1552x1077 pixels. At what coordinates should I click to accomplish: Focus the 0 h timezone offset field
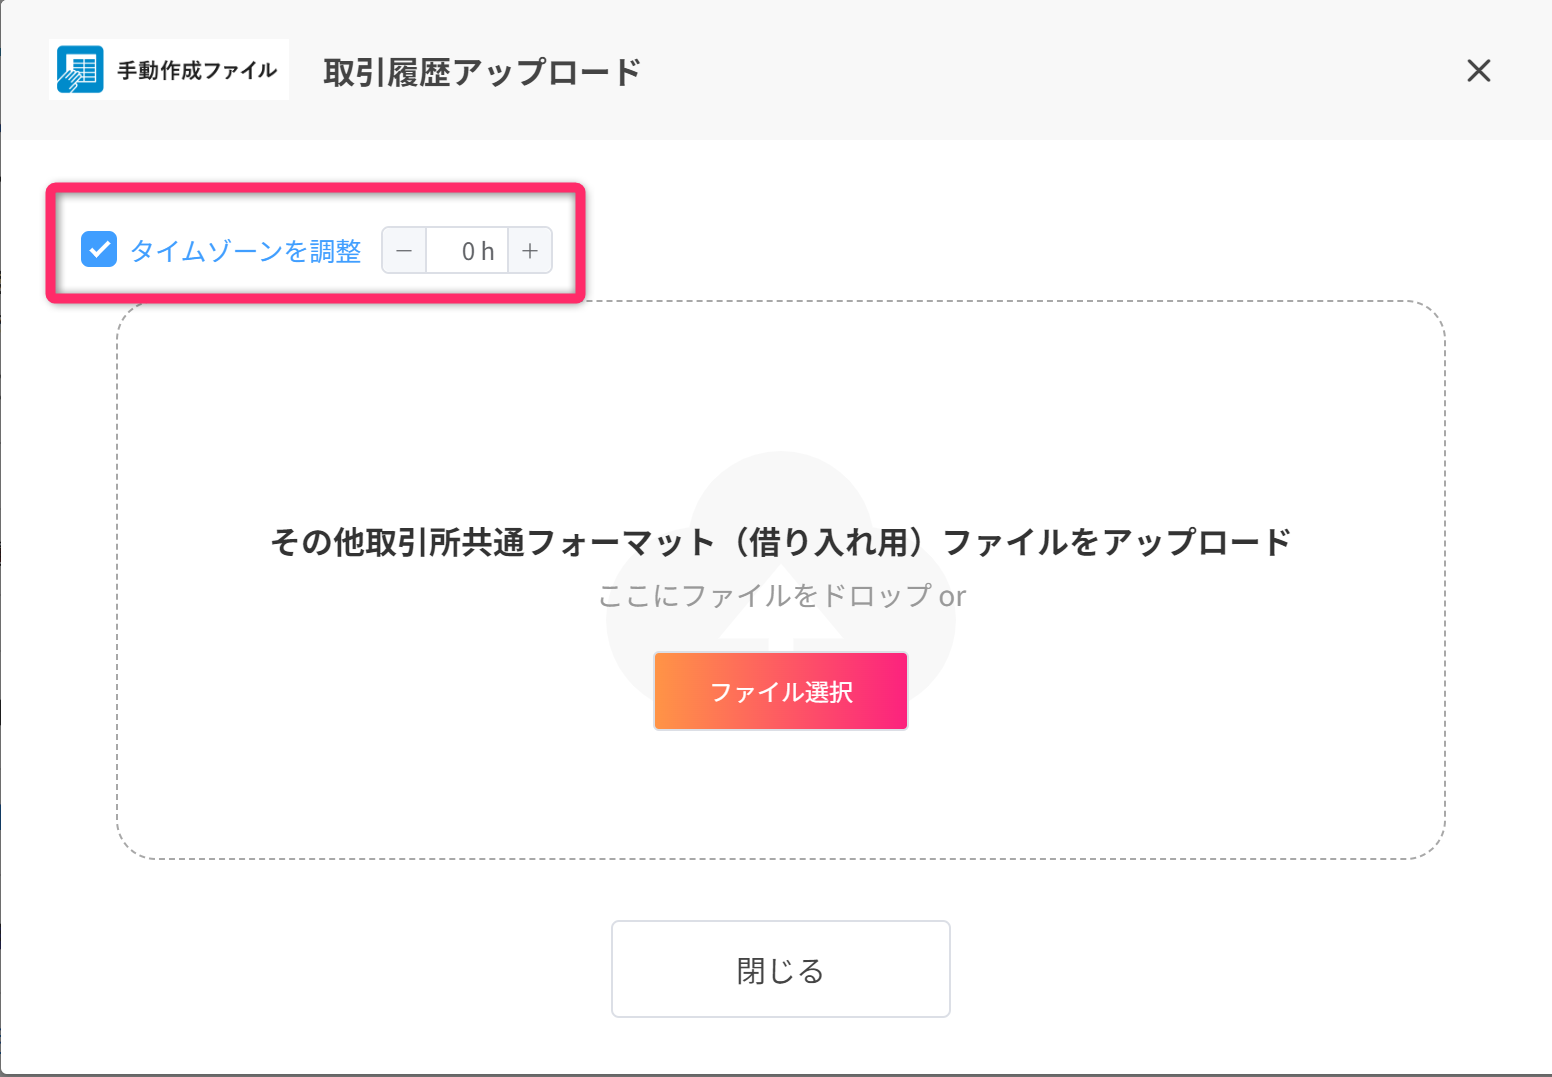pos(467,250)
